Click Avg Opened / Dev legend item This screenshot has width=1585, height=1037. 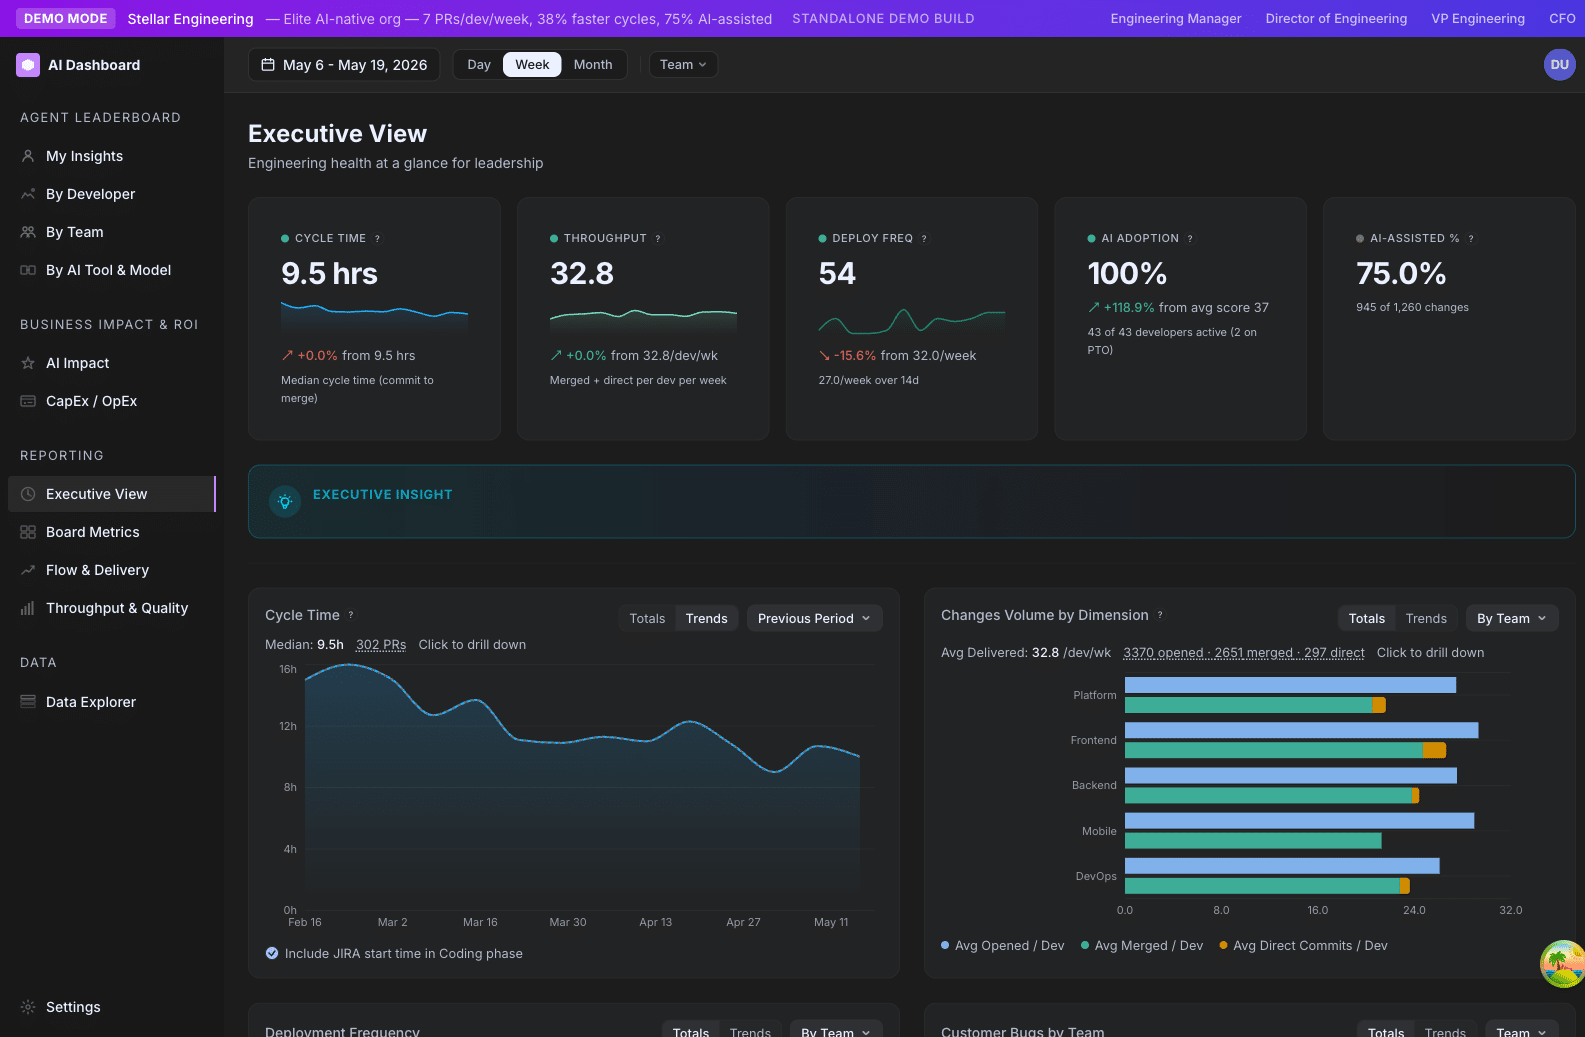point(1003,946)
